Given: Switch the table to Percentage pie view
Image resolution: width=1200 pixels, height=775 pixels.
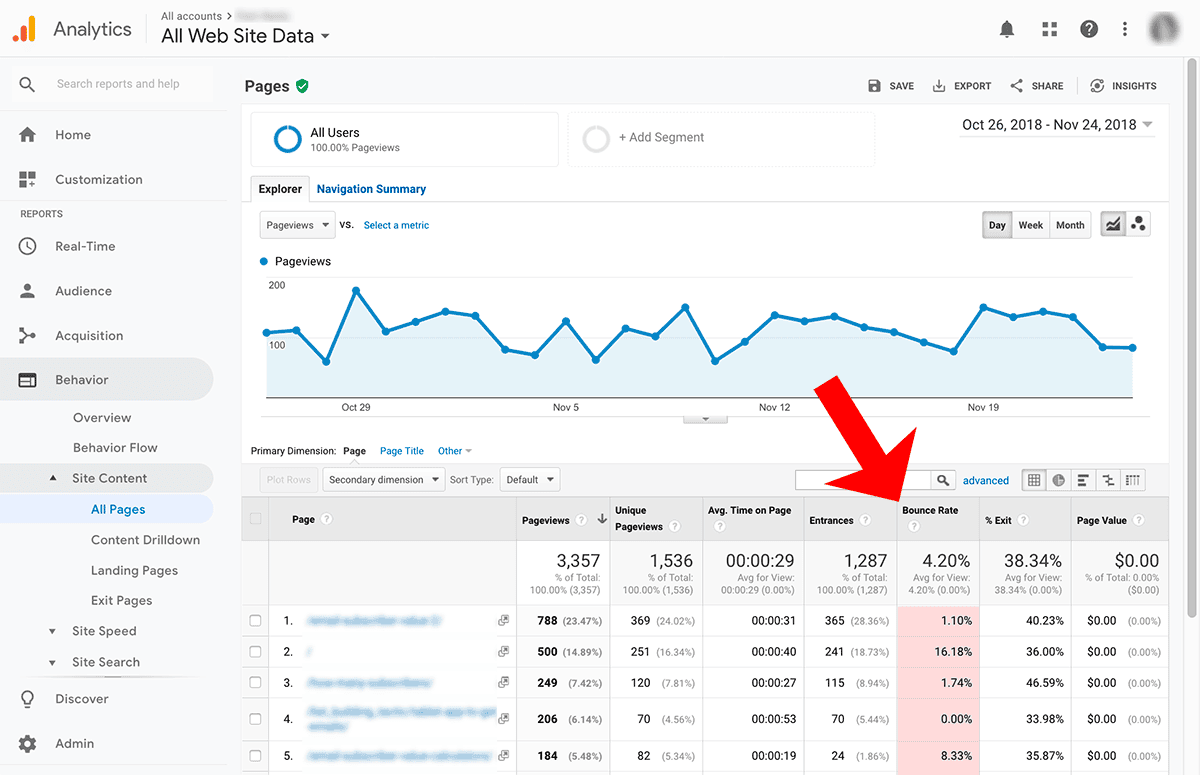Looking at the screenshot, I should (x=1058, y=480).
